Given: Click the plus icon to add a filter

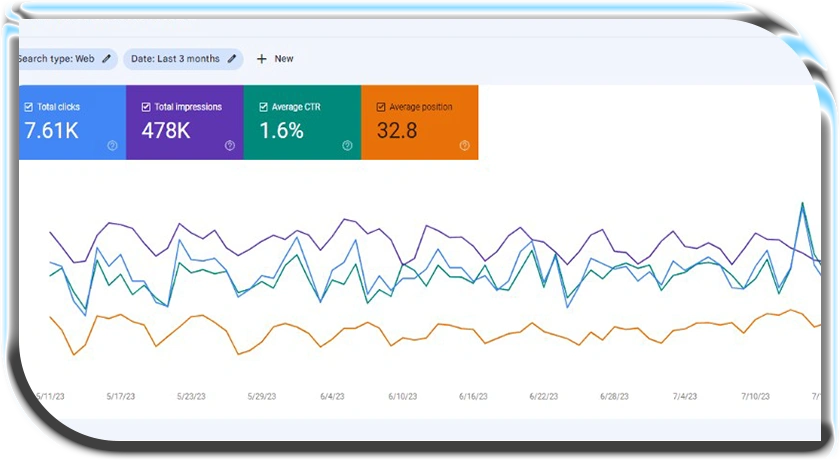Looking at the screenshot, I should pos(262,59).
